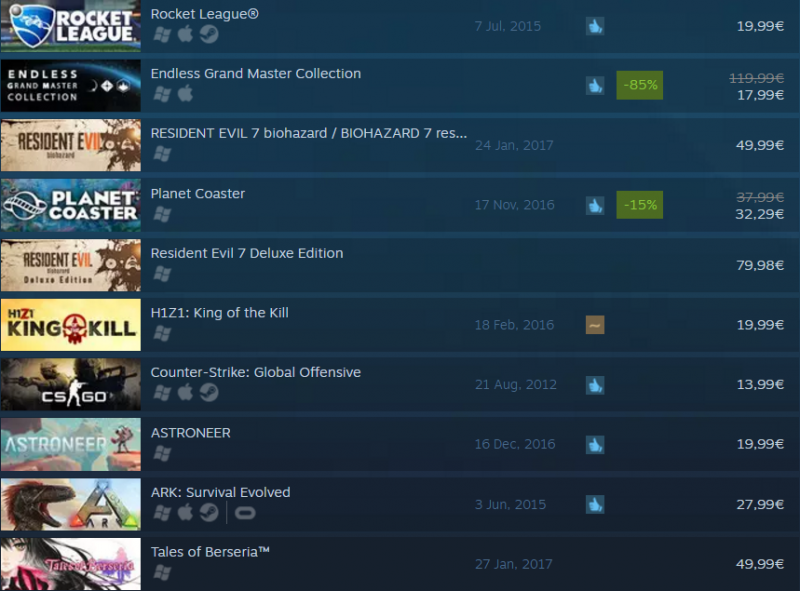Open the Rocket League thumbnail image
The height and width of the screenshot is (591, 800).
[x=70, y=26]
